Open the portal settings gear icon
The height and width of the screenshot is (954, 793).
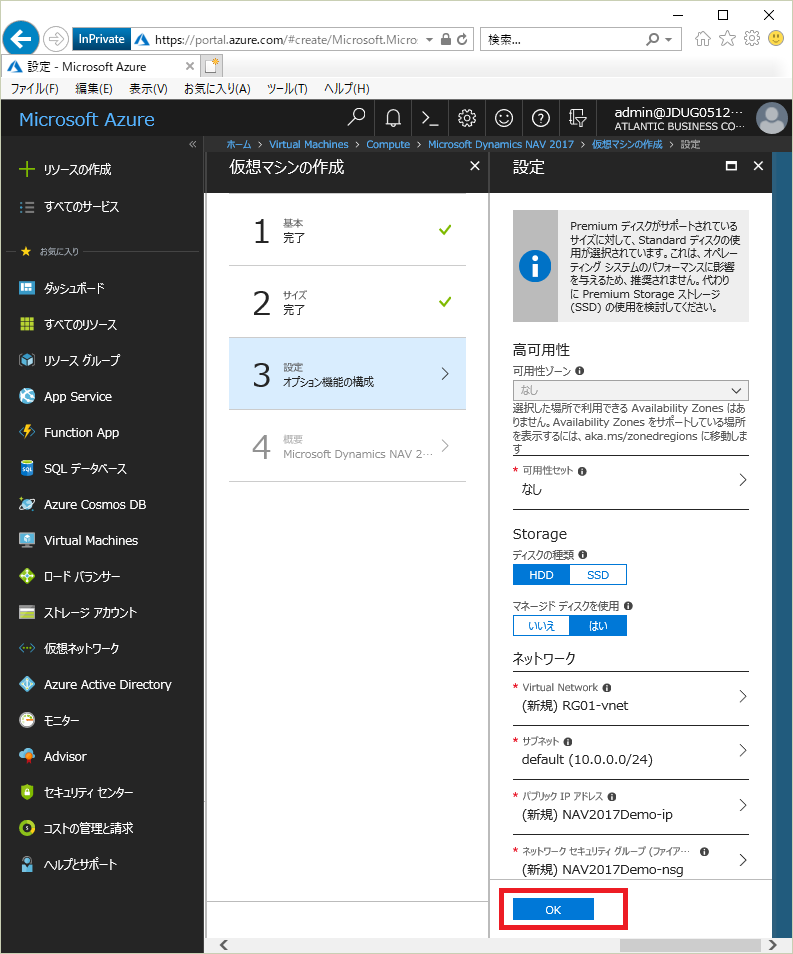467,117
